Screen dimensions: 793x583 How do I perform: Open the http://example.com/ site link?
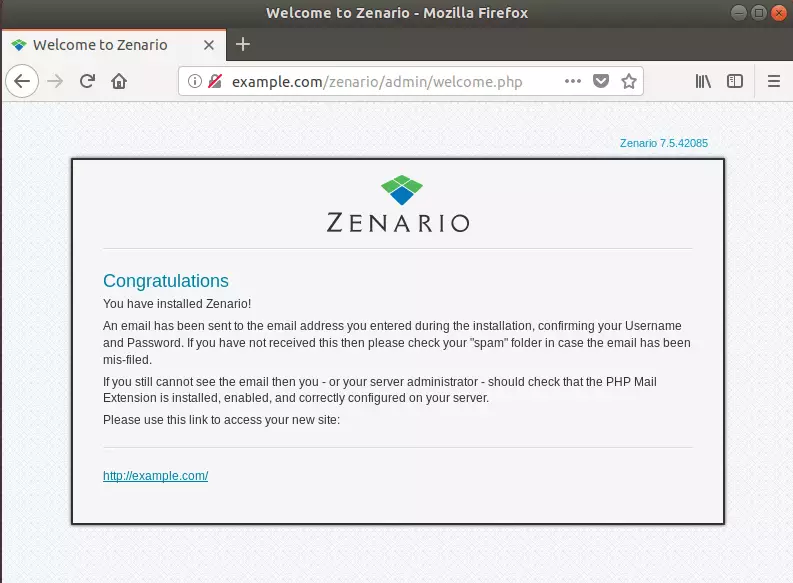point(155,476)
